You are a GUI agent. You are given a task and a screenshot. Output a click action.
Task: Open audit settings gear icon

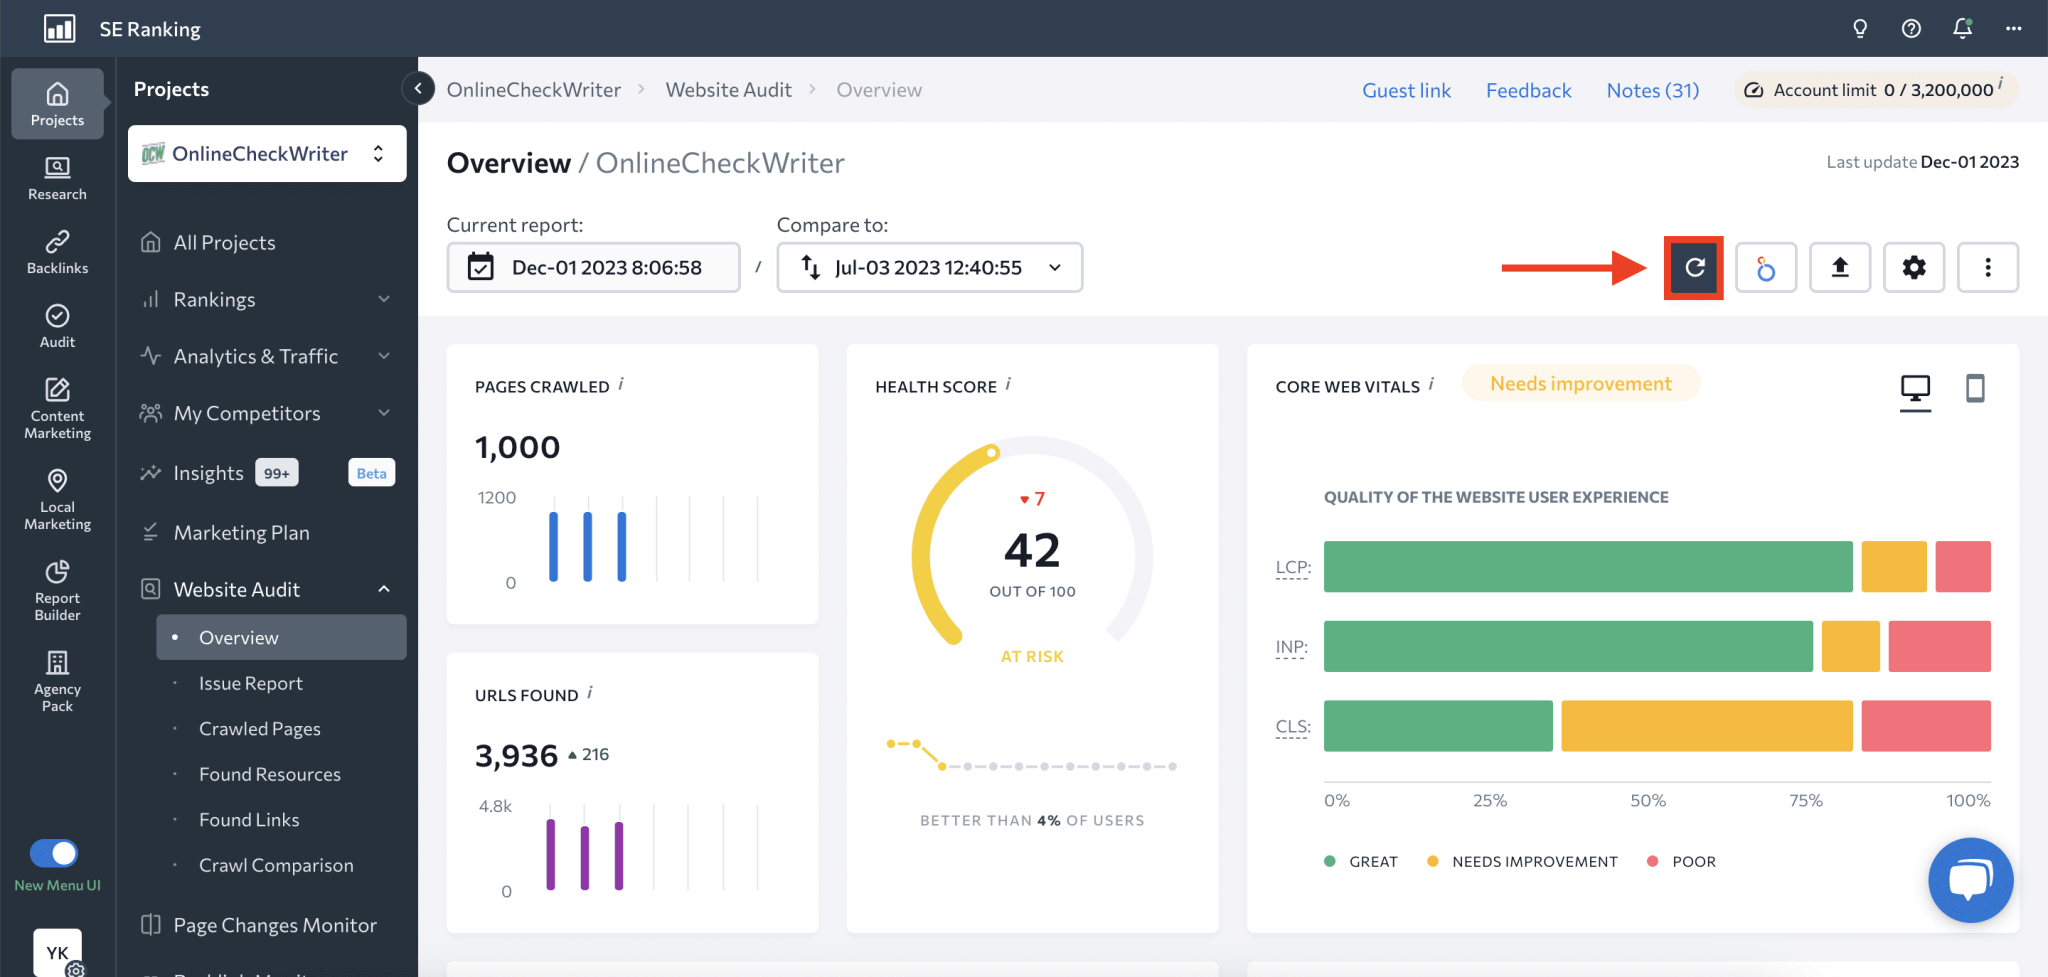click(1914, 267)
